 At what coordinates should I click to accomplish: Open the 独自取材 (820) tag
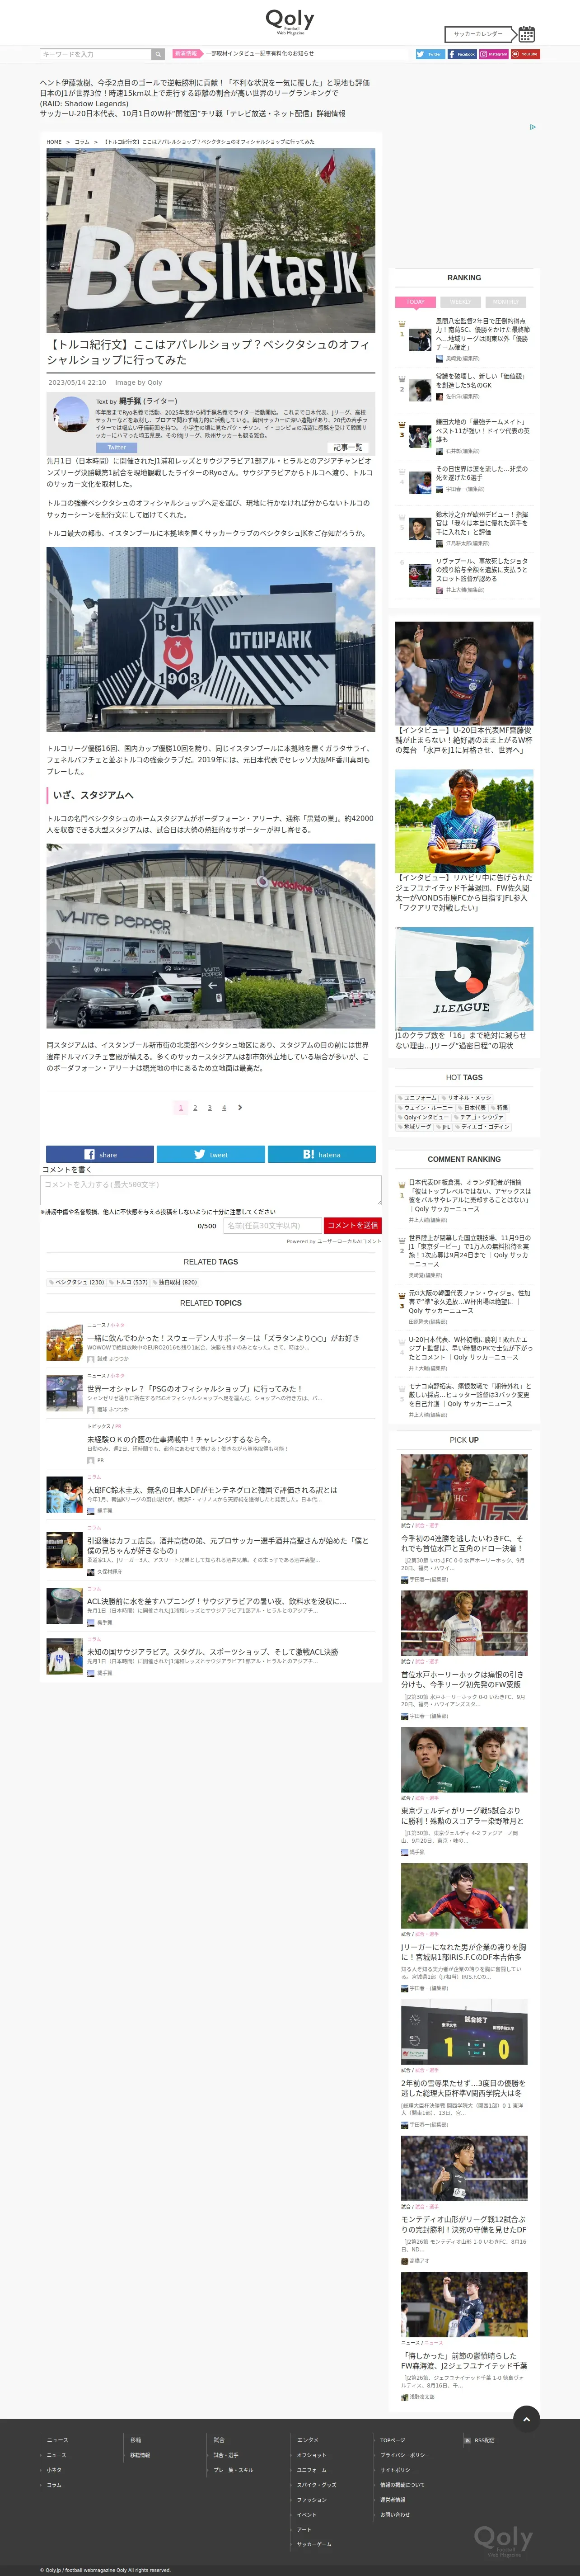[x=175, y=1282]
